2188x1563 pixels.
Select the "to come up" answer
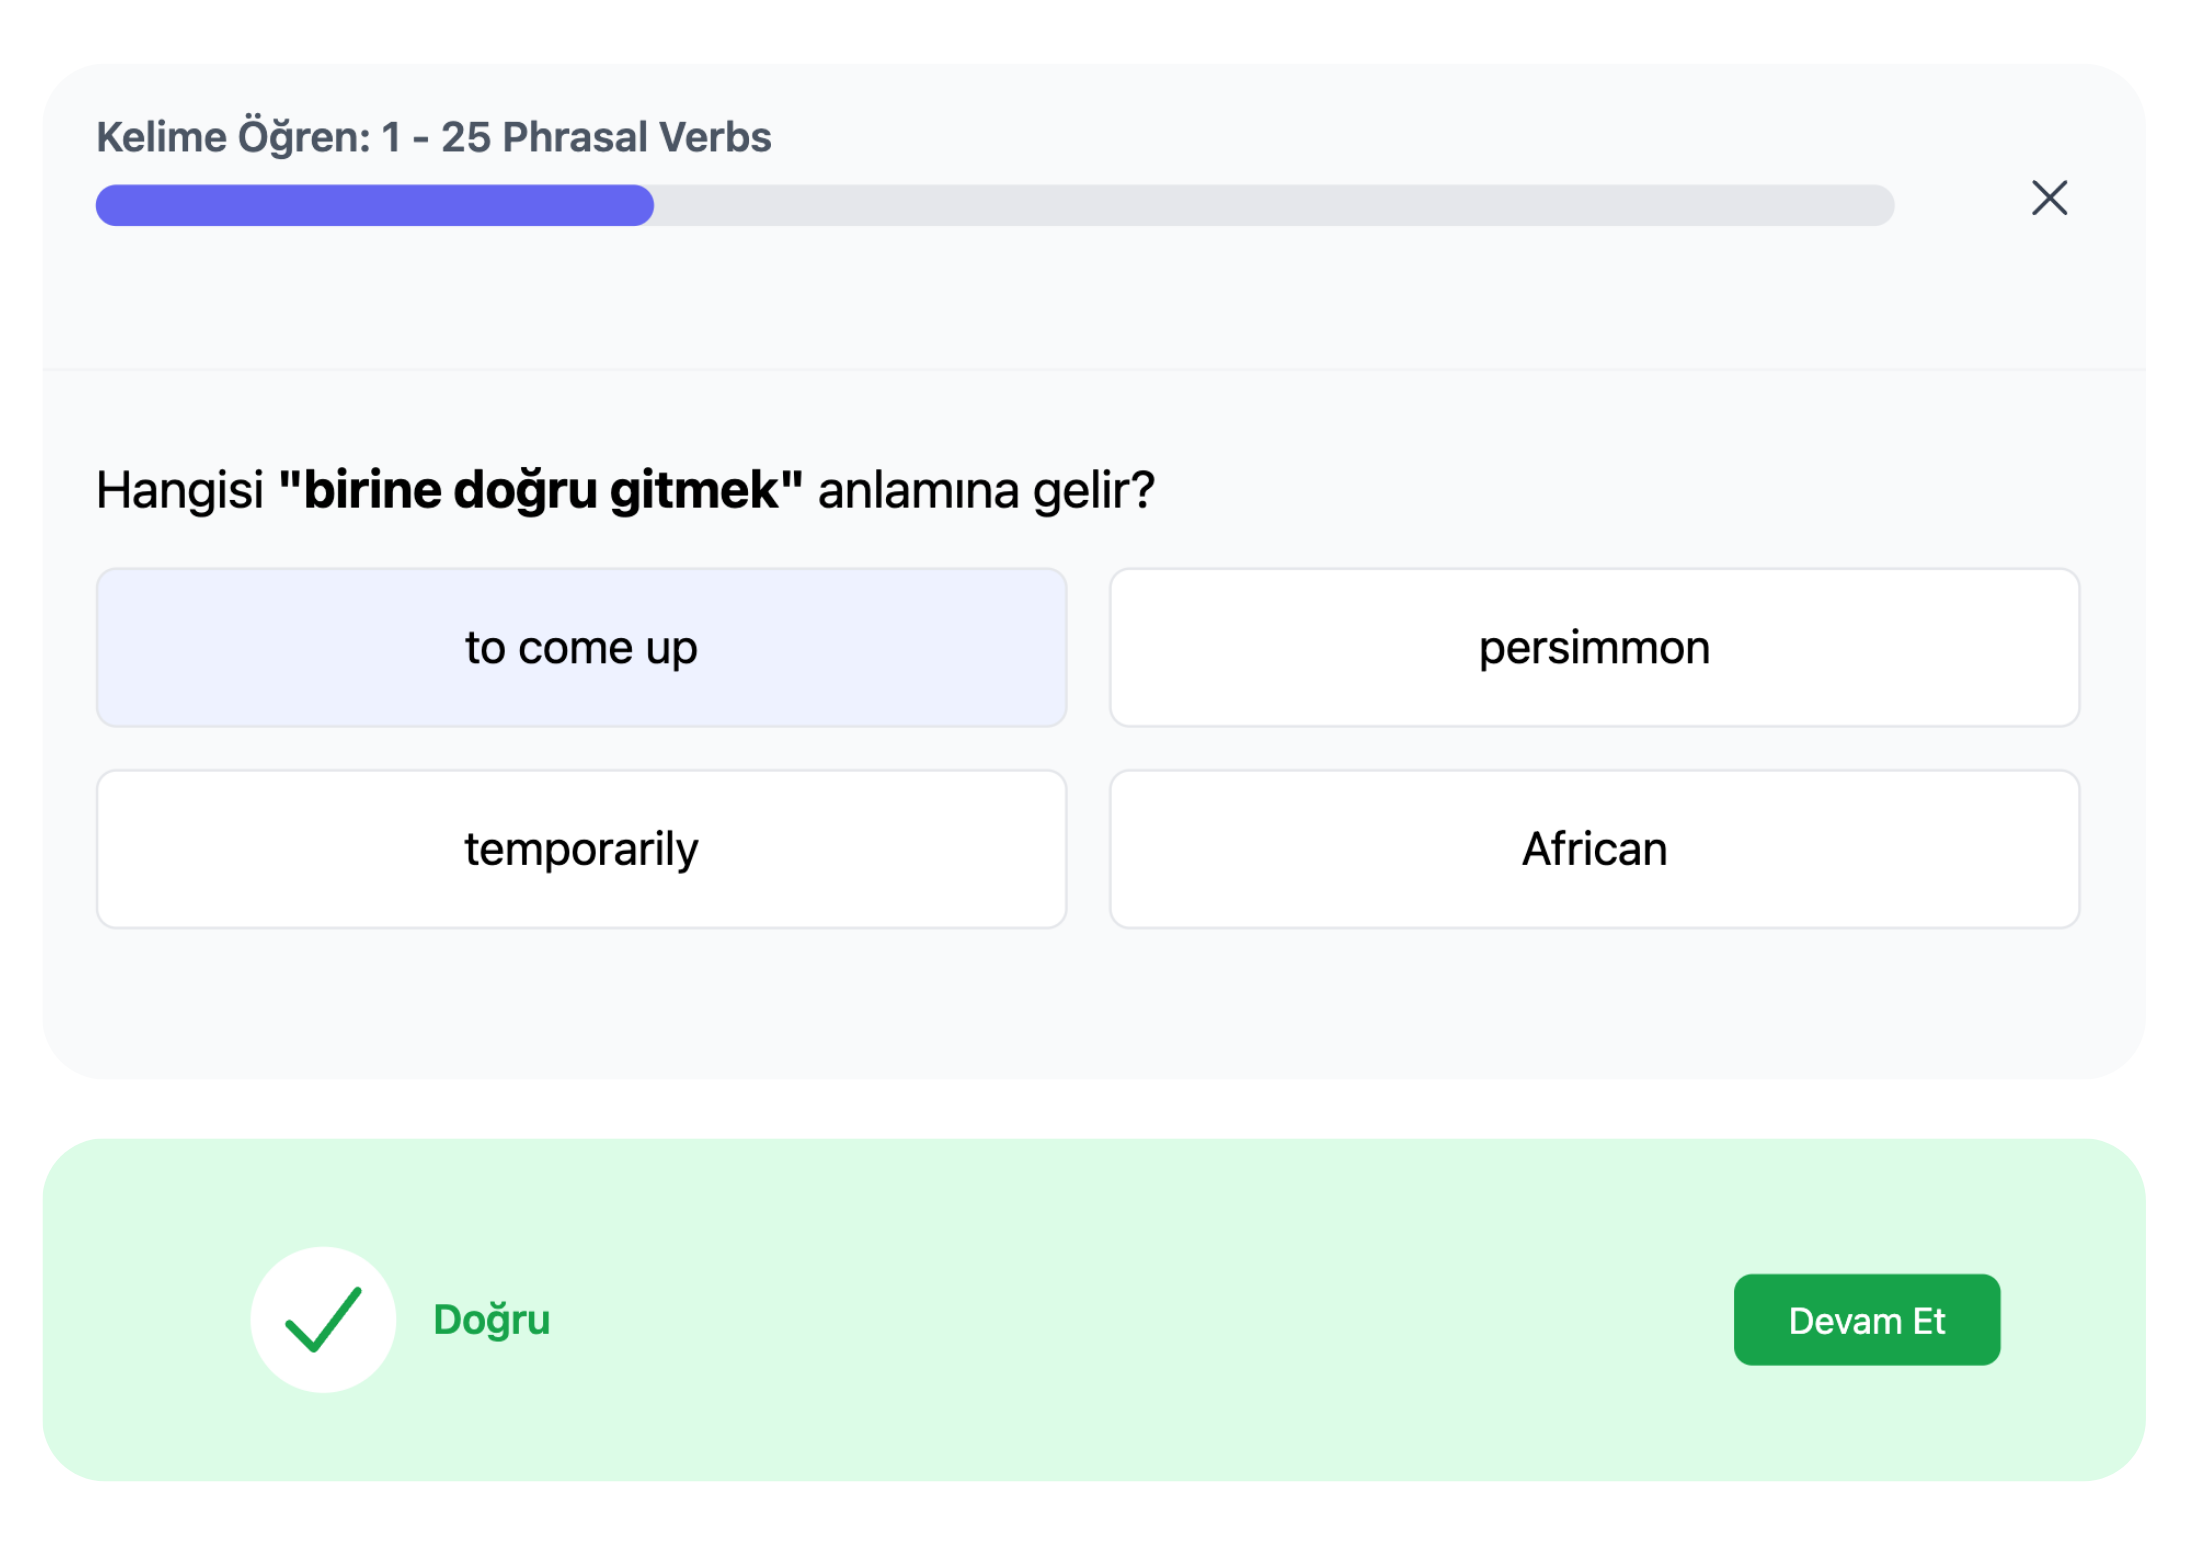tap(581, 648)
